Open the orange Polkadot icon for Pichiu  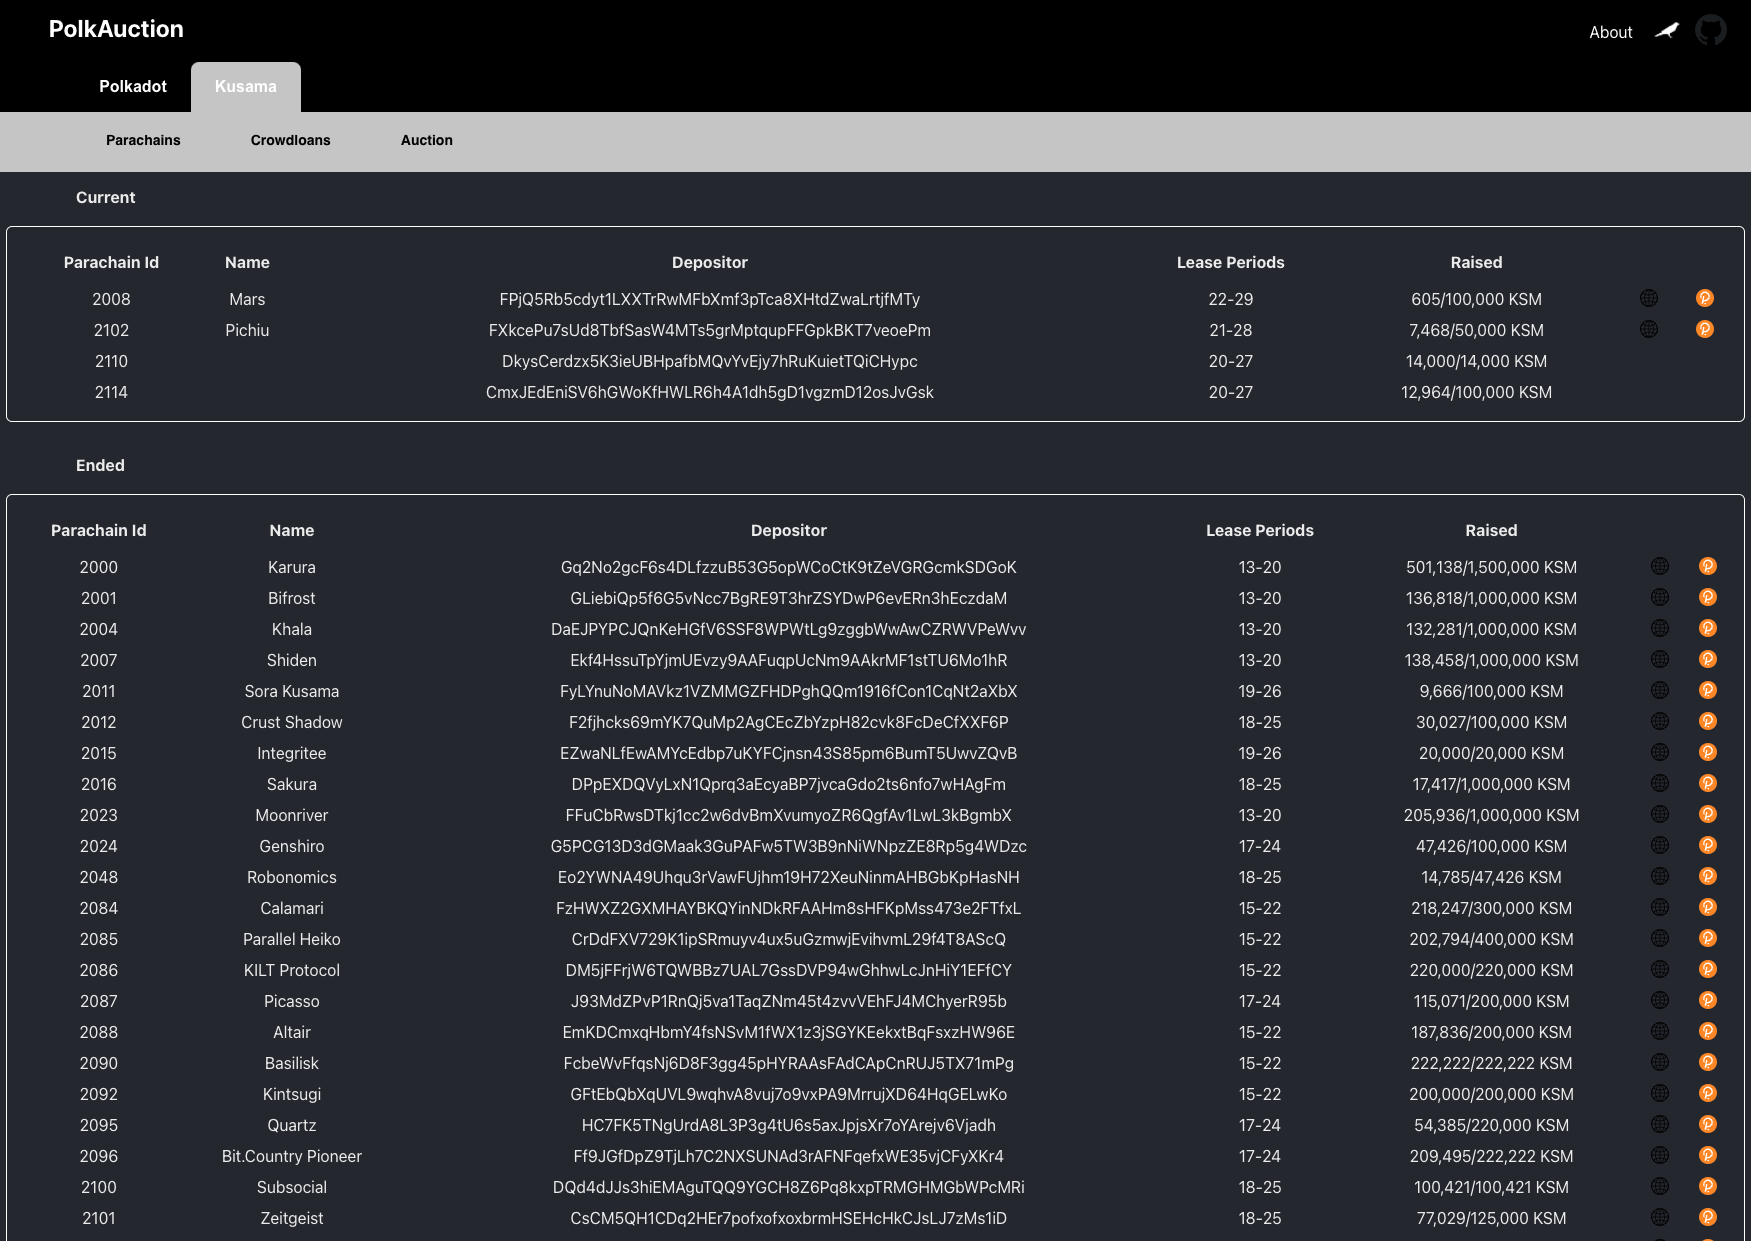coord(1705,329)
